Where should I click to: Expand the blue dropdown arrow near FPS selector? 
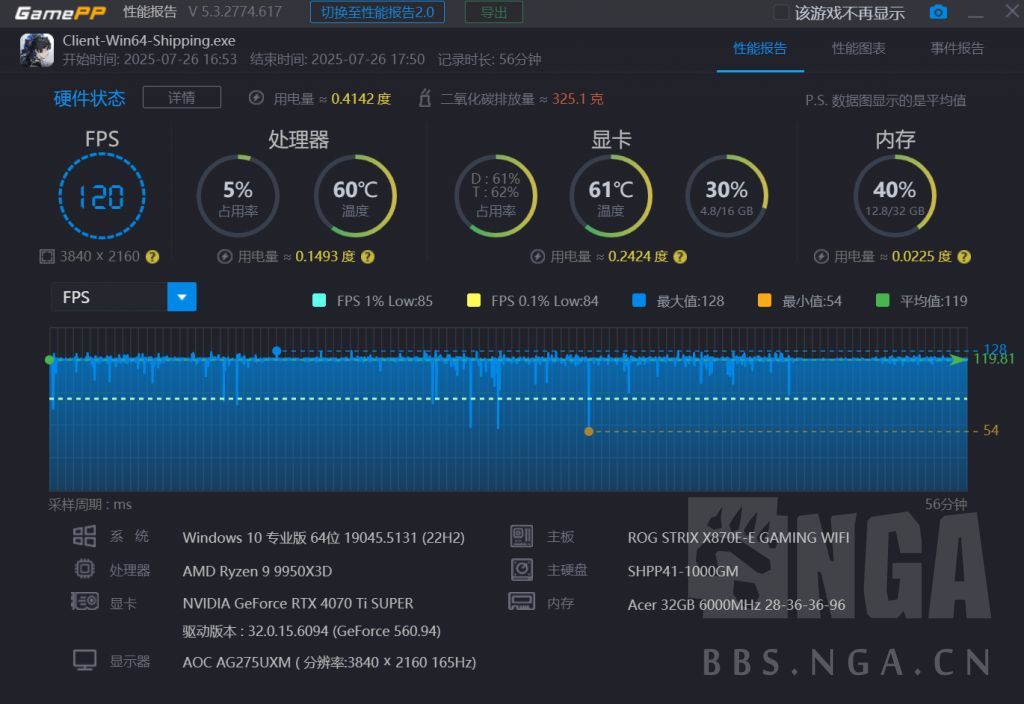(x=183, y=297)
